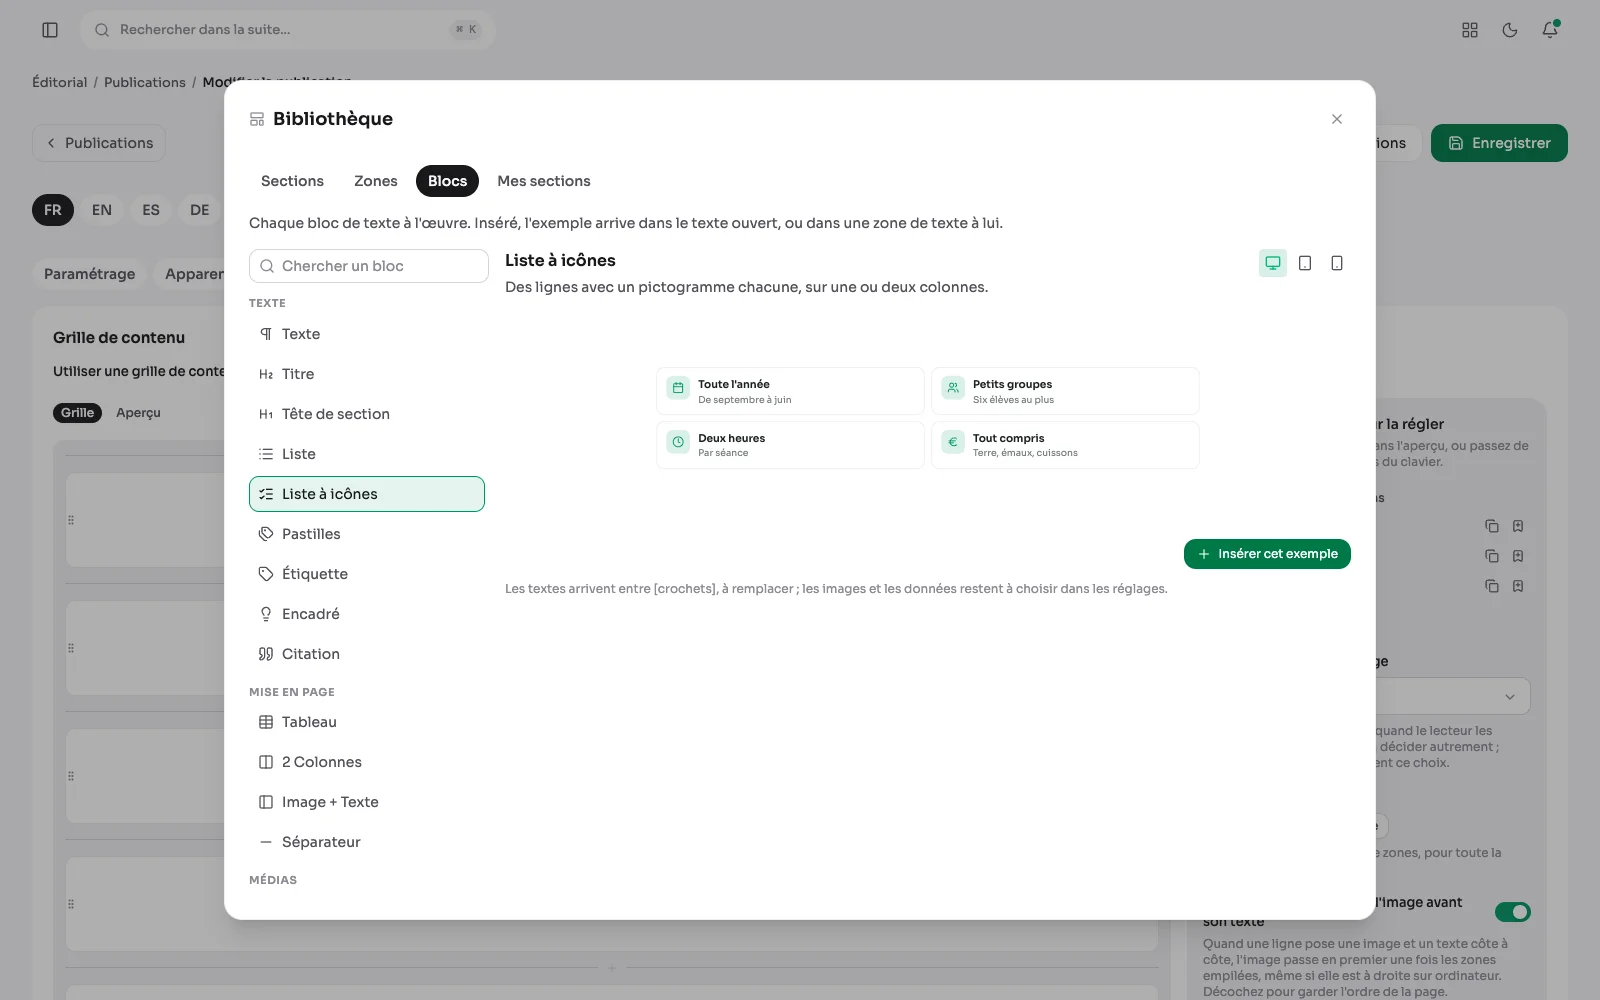This screenshot has height=1000, width=1600.
Task: Switch to the ES language
Action: (151, 210)
